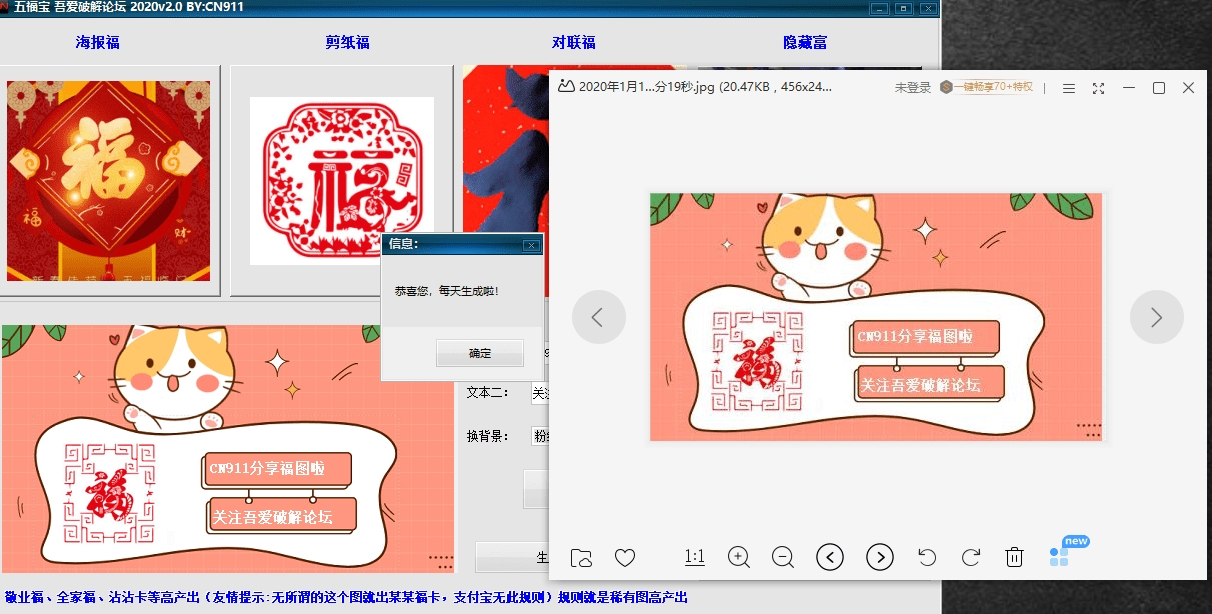Go to previous image using bottom circled arrow
The image size is (1212, 614).
coord(830,557)
